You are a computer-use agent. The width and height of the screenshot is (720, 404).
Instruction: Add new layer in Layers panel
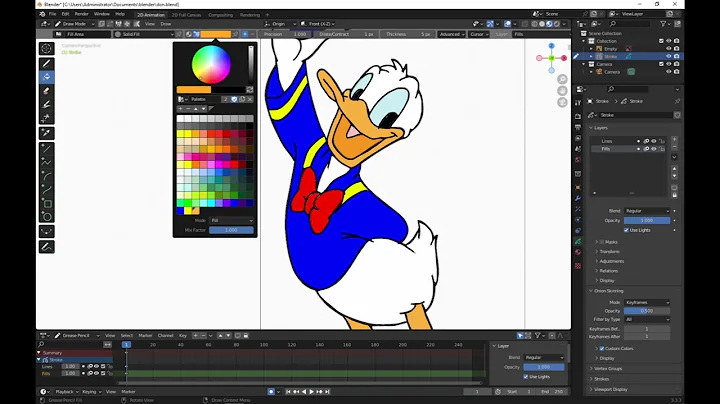pyautogui.click(x=674, y=139)
